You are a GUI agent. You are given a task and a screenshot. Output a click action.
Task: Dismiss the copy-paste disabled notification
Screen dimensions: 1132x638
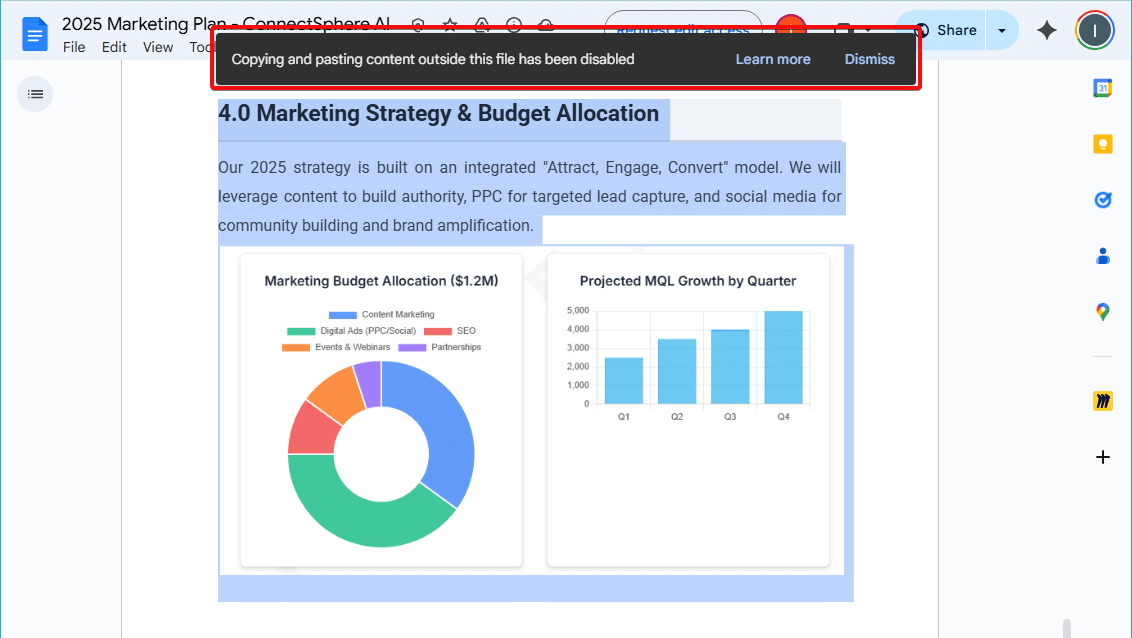coord(869,59)
